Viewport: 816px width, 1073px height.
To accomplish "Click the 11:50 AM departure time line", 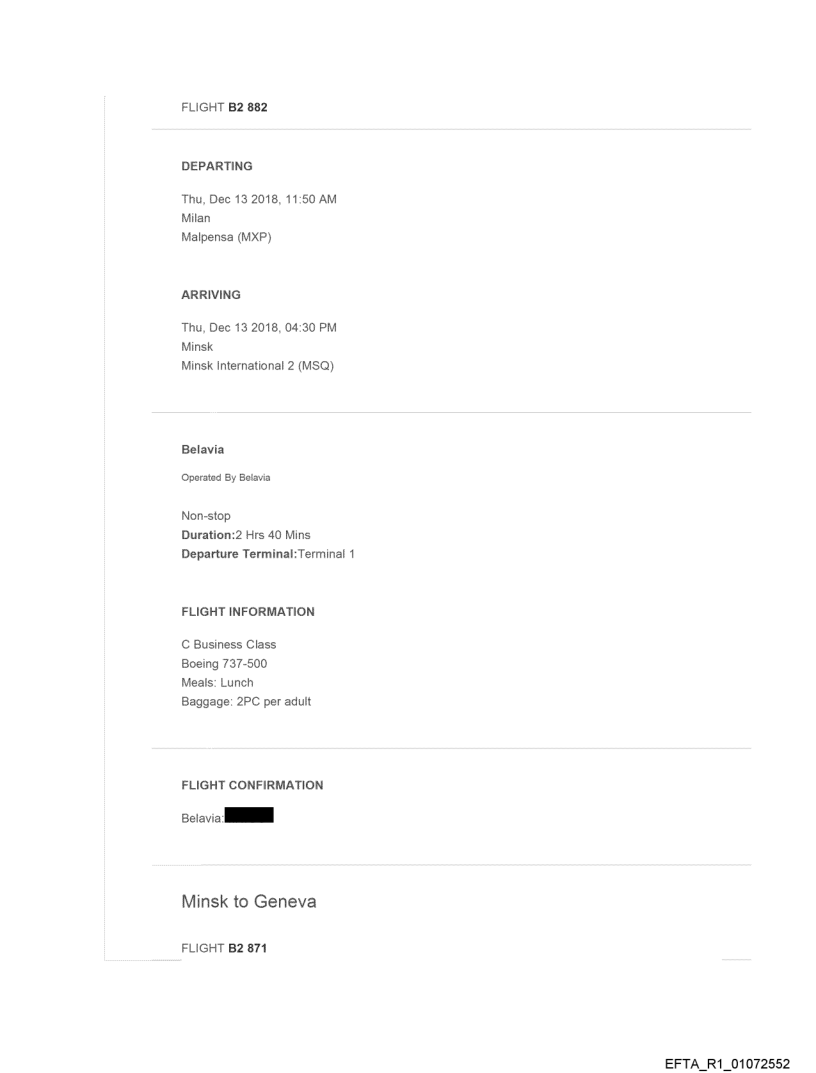I will point(258,199).
